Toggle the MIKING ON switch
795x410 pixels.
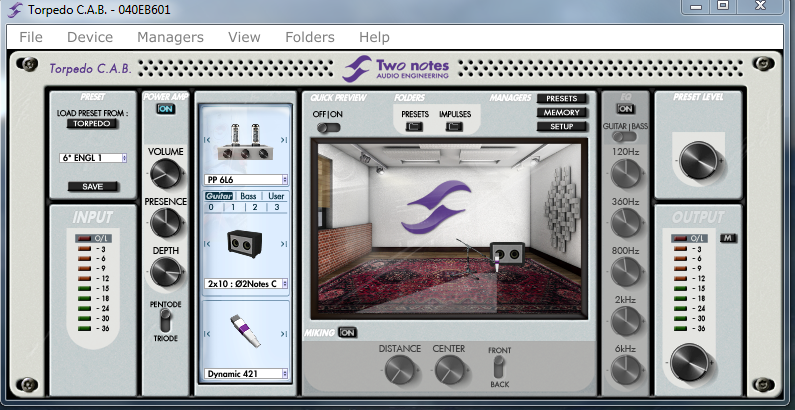(x=347, y=333)
